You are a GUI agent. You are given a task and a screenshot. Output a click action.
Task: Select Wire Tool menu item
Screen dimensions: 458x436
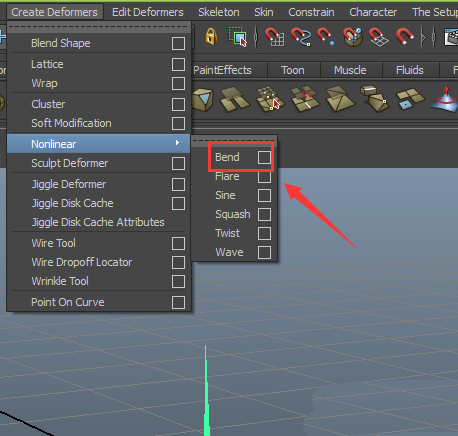pyautogui.click(x=53, y=243)
